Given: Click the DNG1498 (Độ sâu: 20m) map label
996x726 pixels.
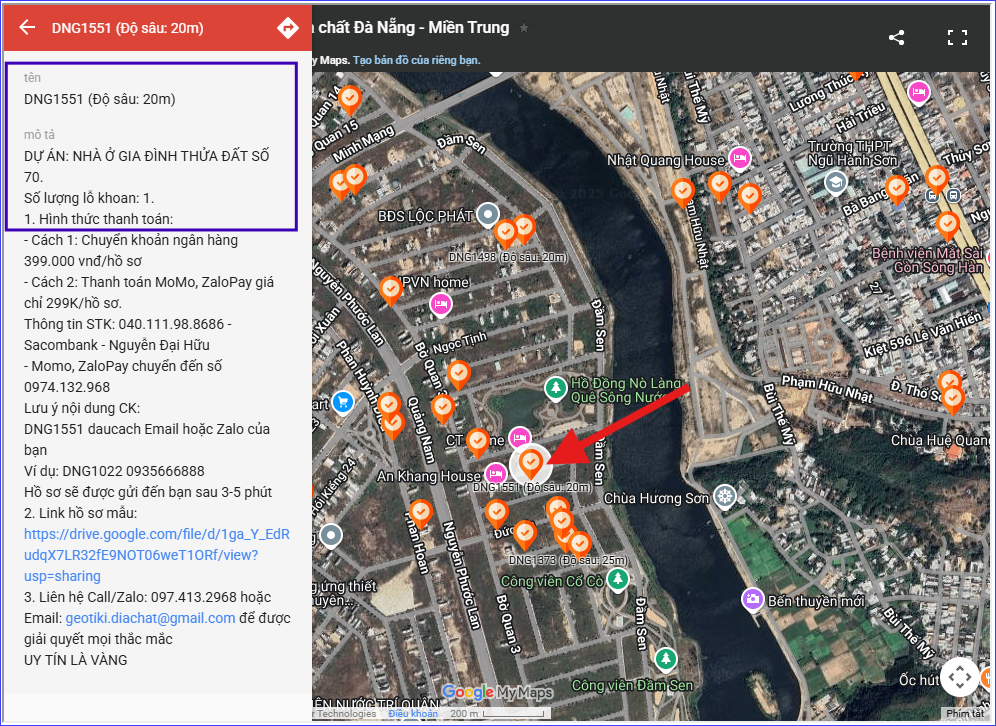Looking at the screenshot, I should point(508,257).
